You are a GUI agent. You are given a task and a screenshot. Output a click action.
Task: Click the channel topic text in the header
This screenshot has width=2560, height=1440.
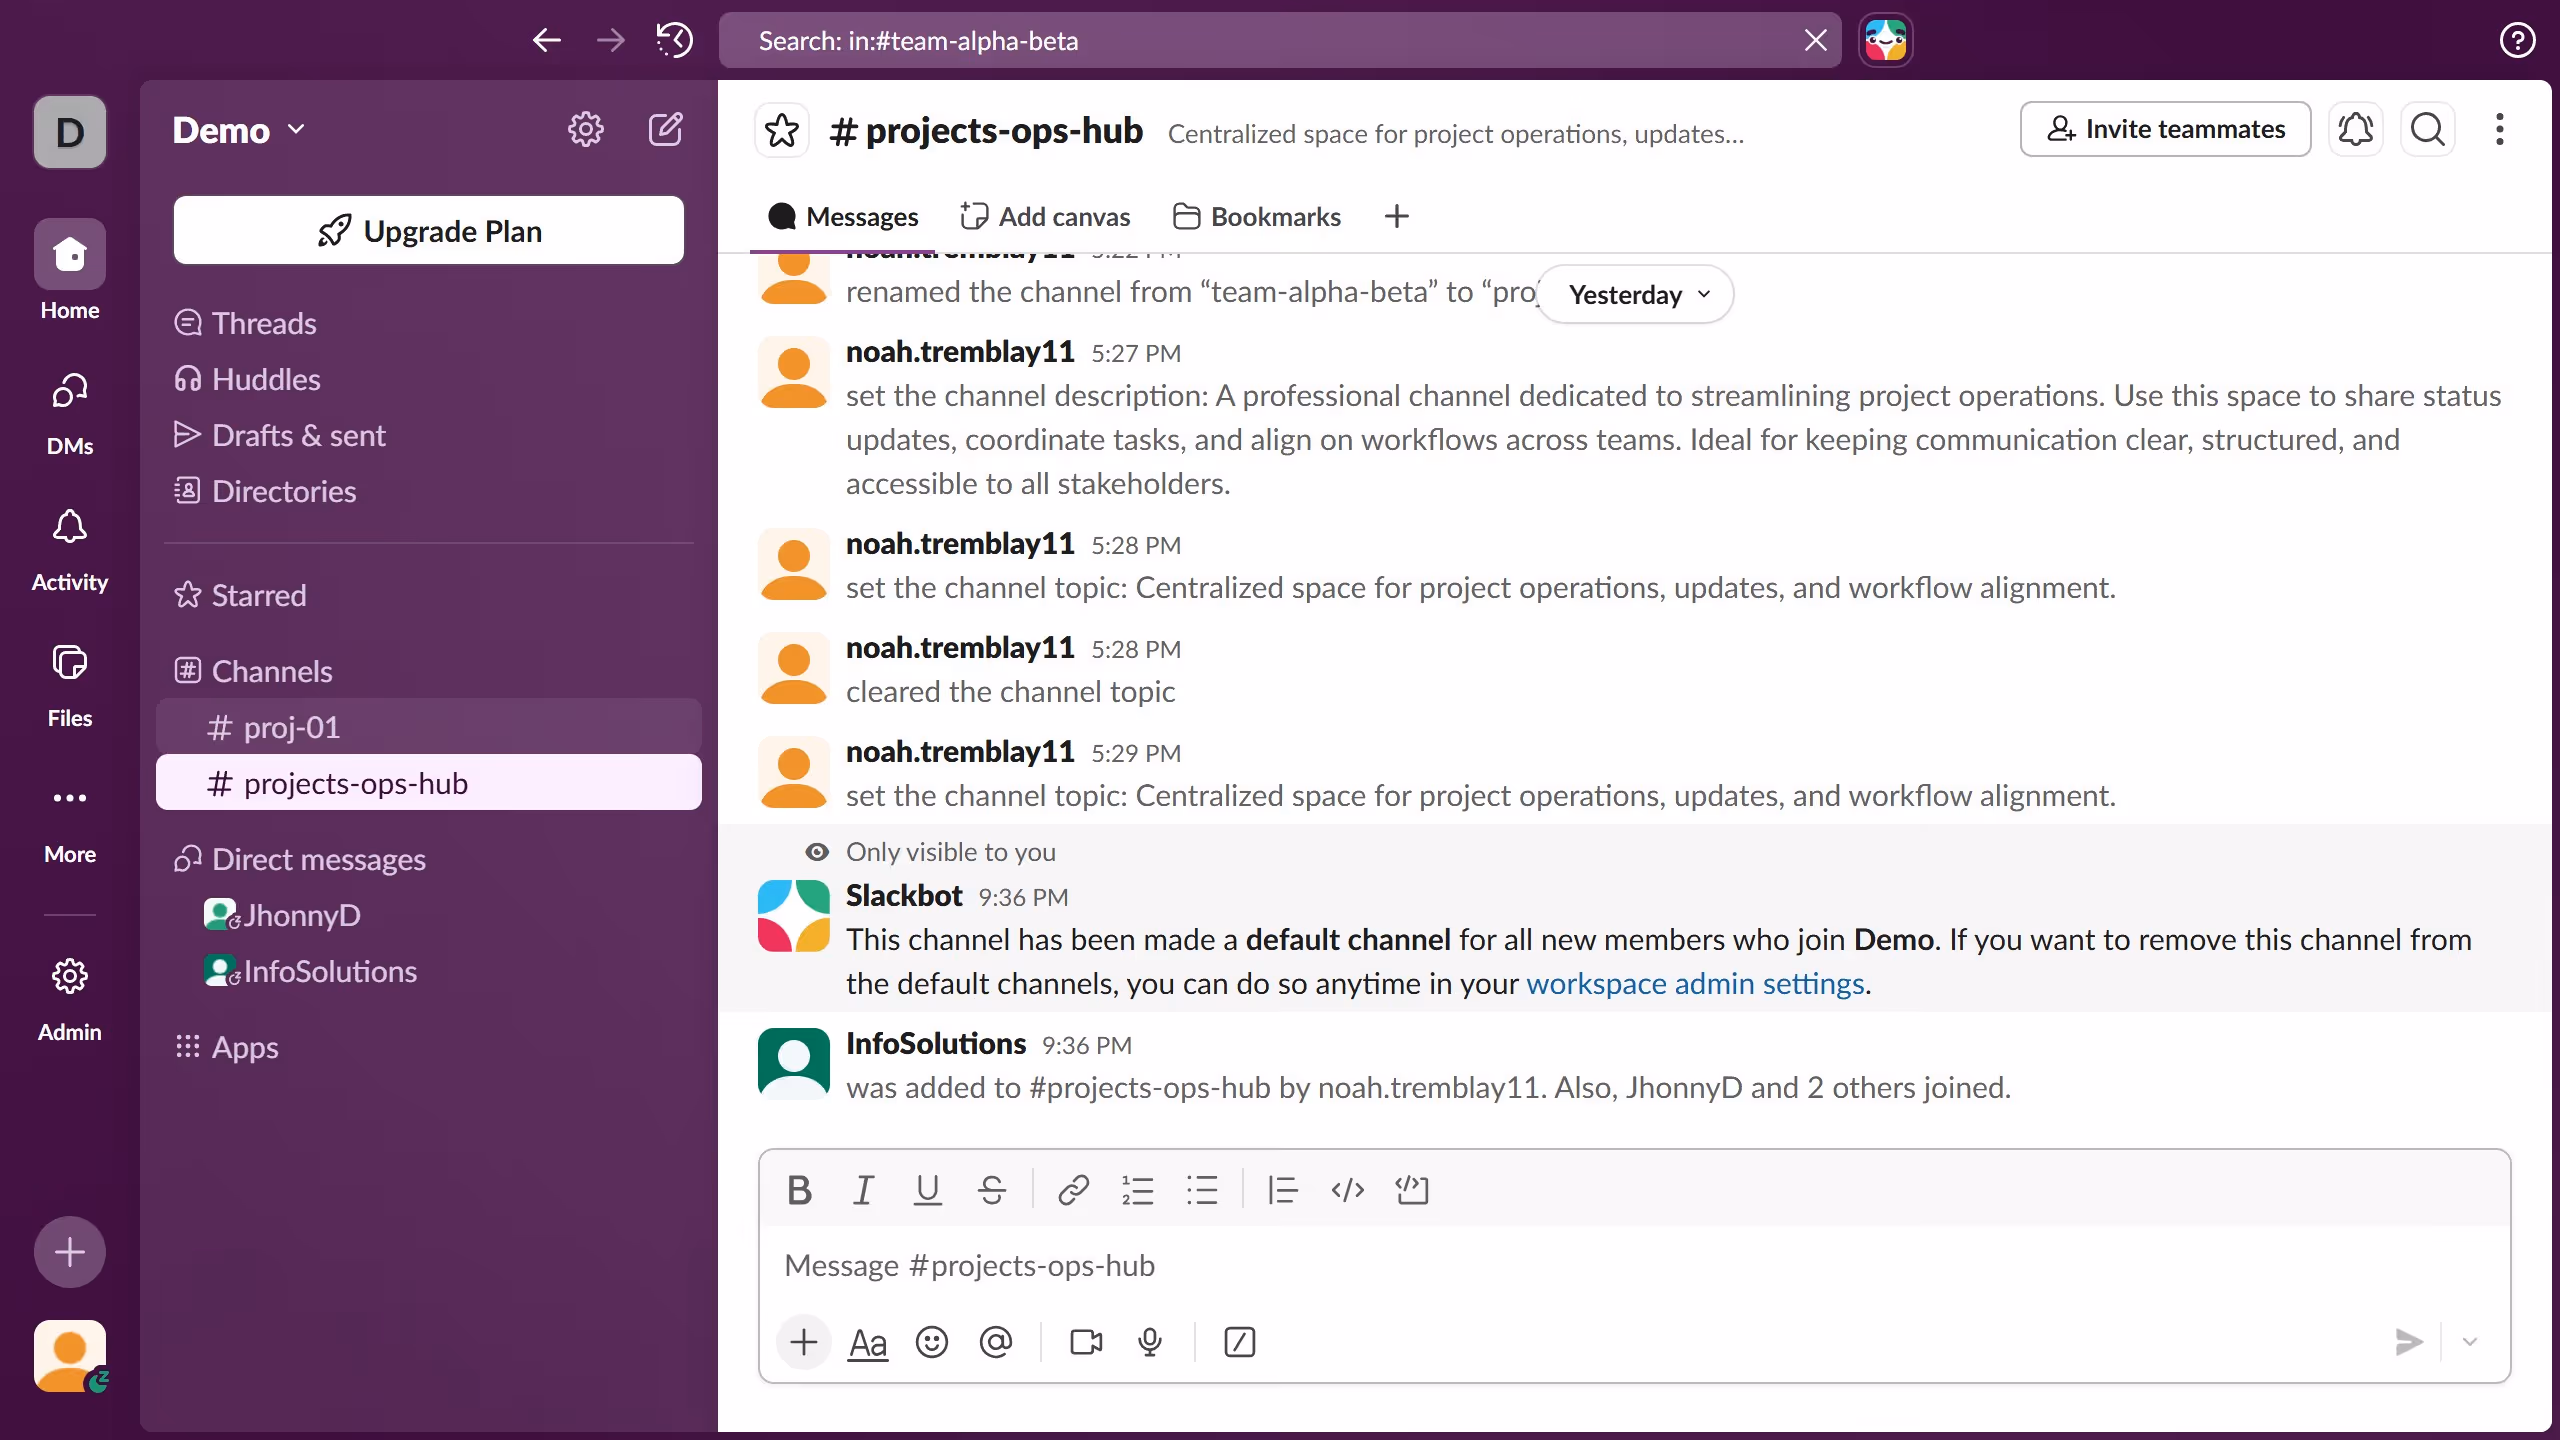click(1456, 133)
